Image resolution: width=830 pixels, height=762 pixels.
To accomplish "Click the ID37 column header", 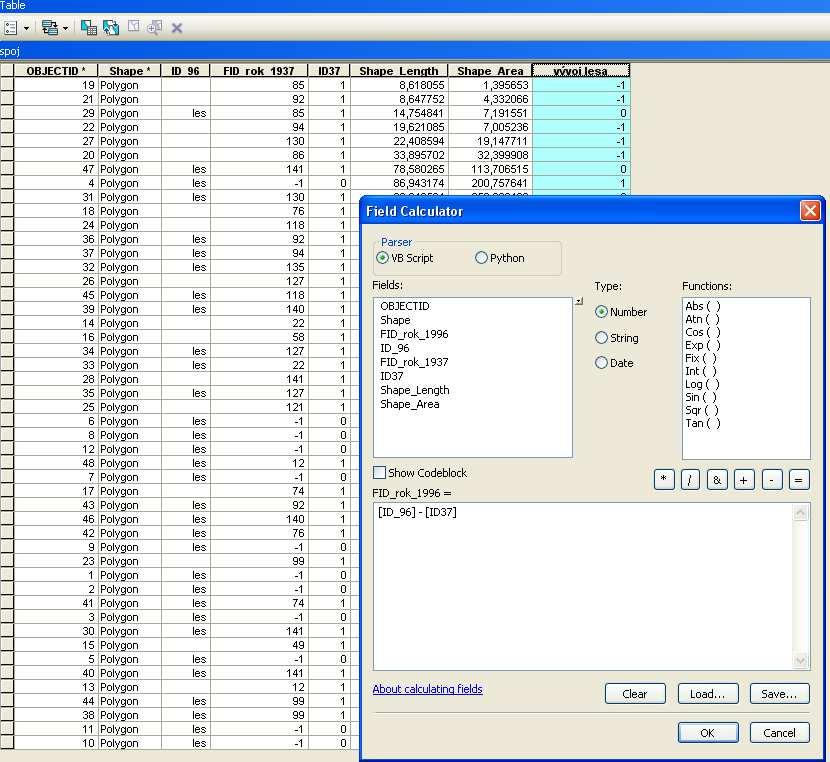I will pos(329,70).
